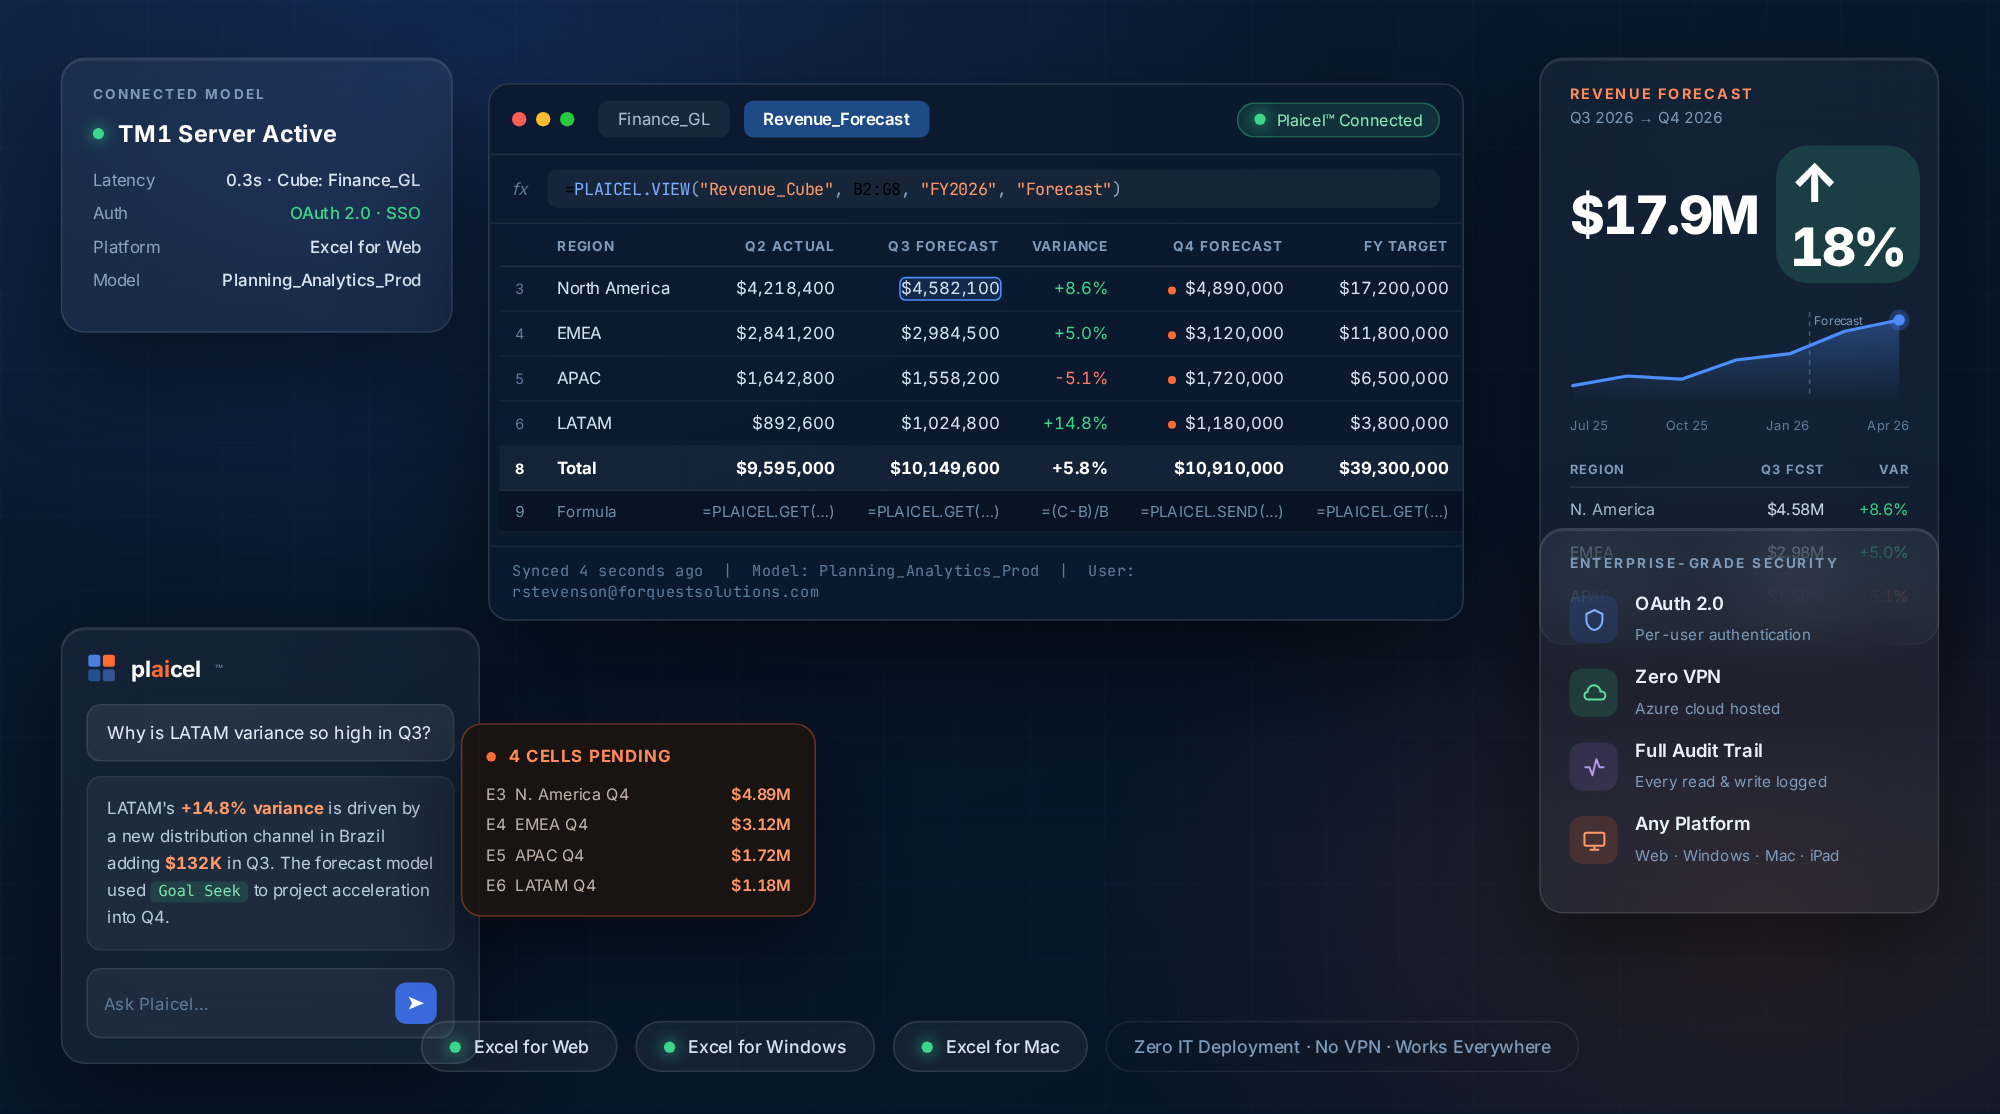Click the North America region cell
Screen dimensions: 2000x1114
(x=613, y=288)
